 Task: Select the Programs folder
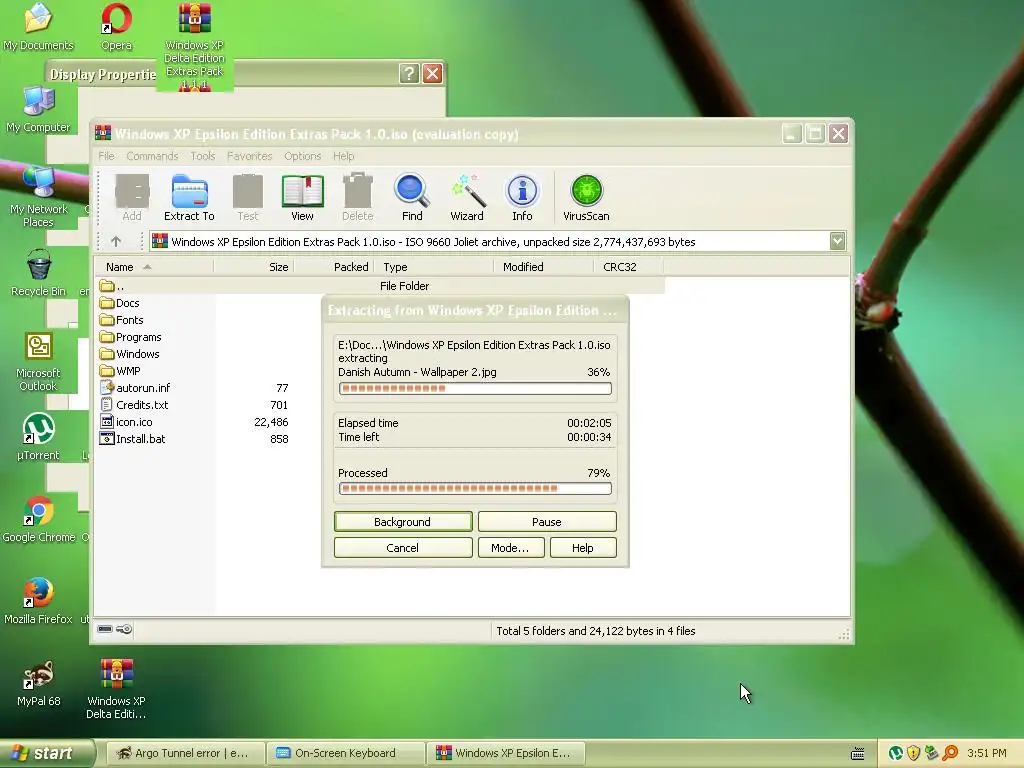coord(131,337)
